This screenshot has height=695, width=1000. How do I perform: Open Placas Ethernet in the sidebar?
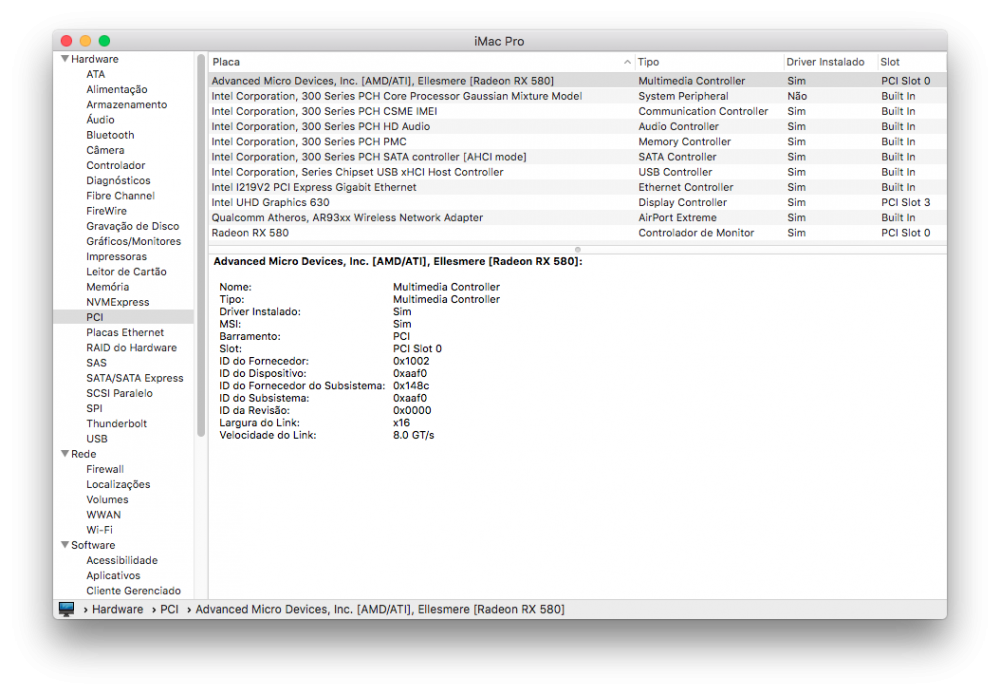coord(125,332)
